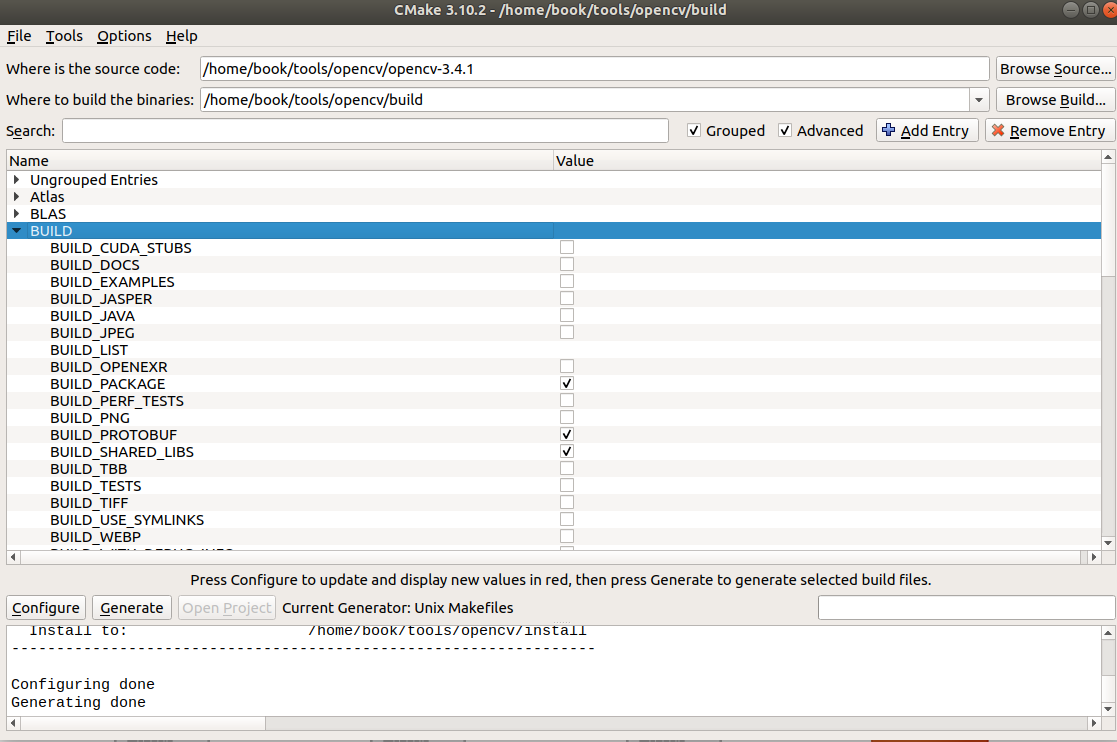Select the BUILD_TIFF entry name
Screen dimensions: 1117x742
point(89,503)
